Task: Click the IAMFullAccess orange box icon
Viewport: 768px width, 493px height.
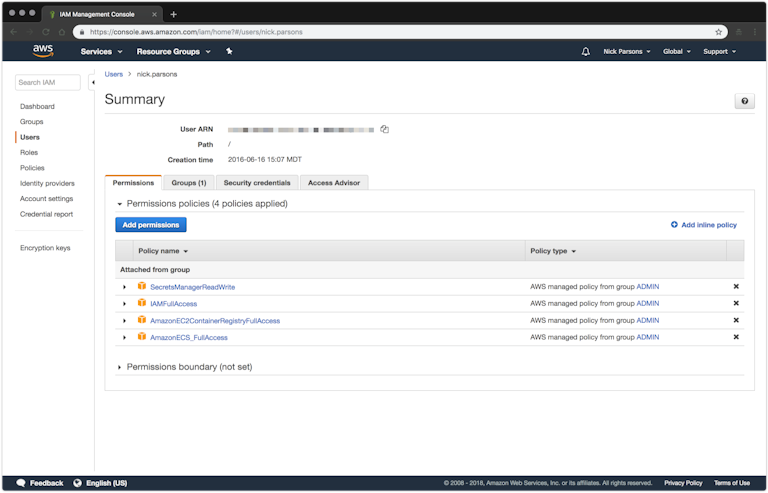Action: (x=142, y=303)
